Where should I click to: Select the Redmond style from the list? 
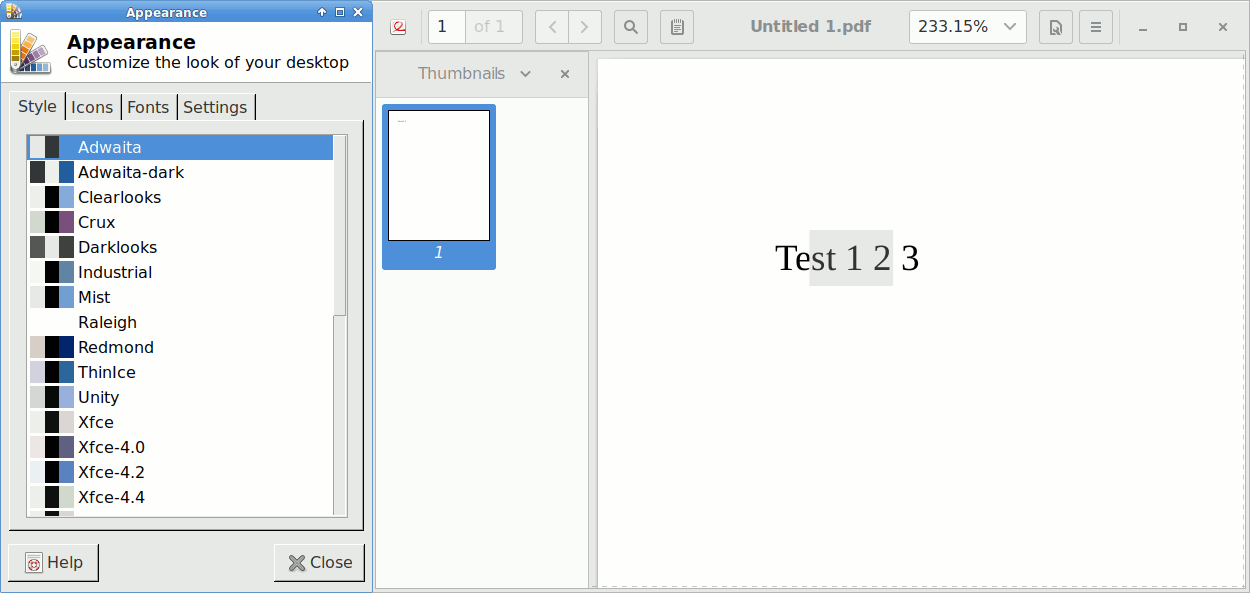(x=116, y=347)
